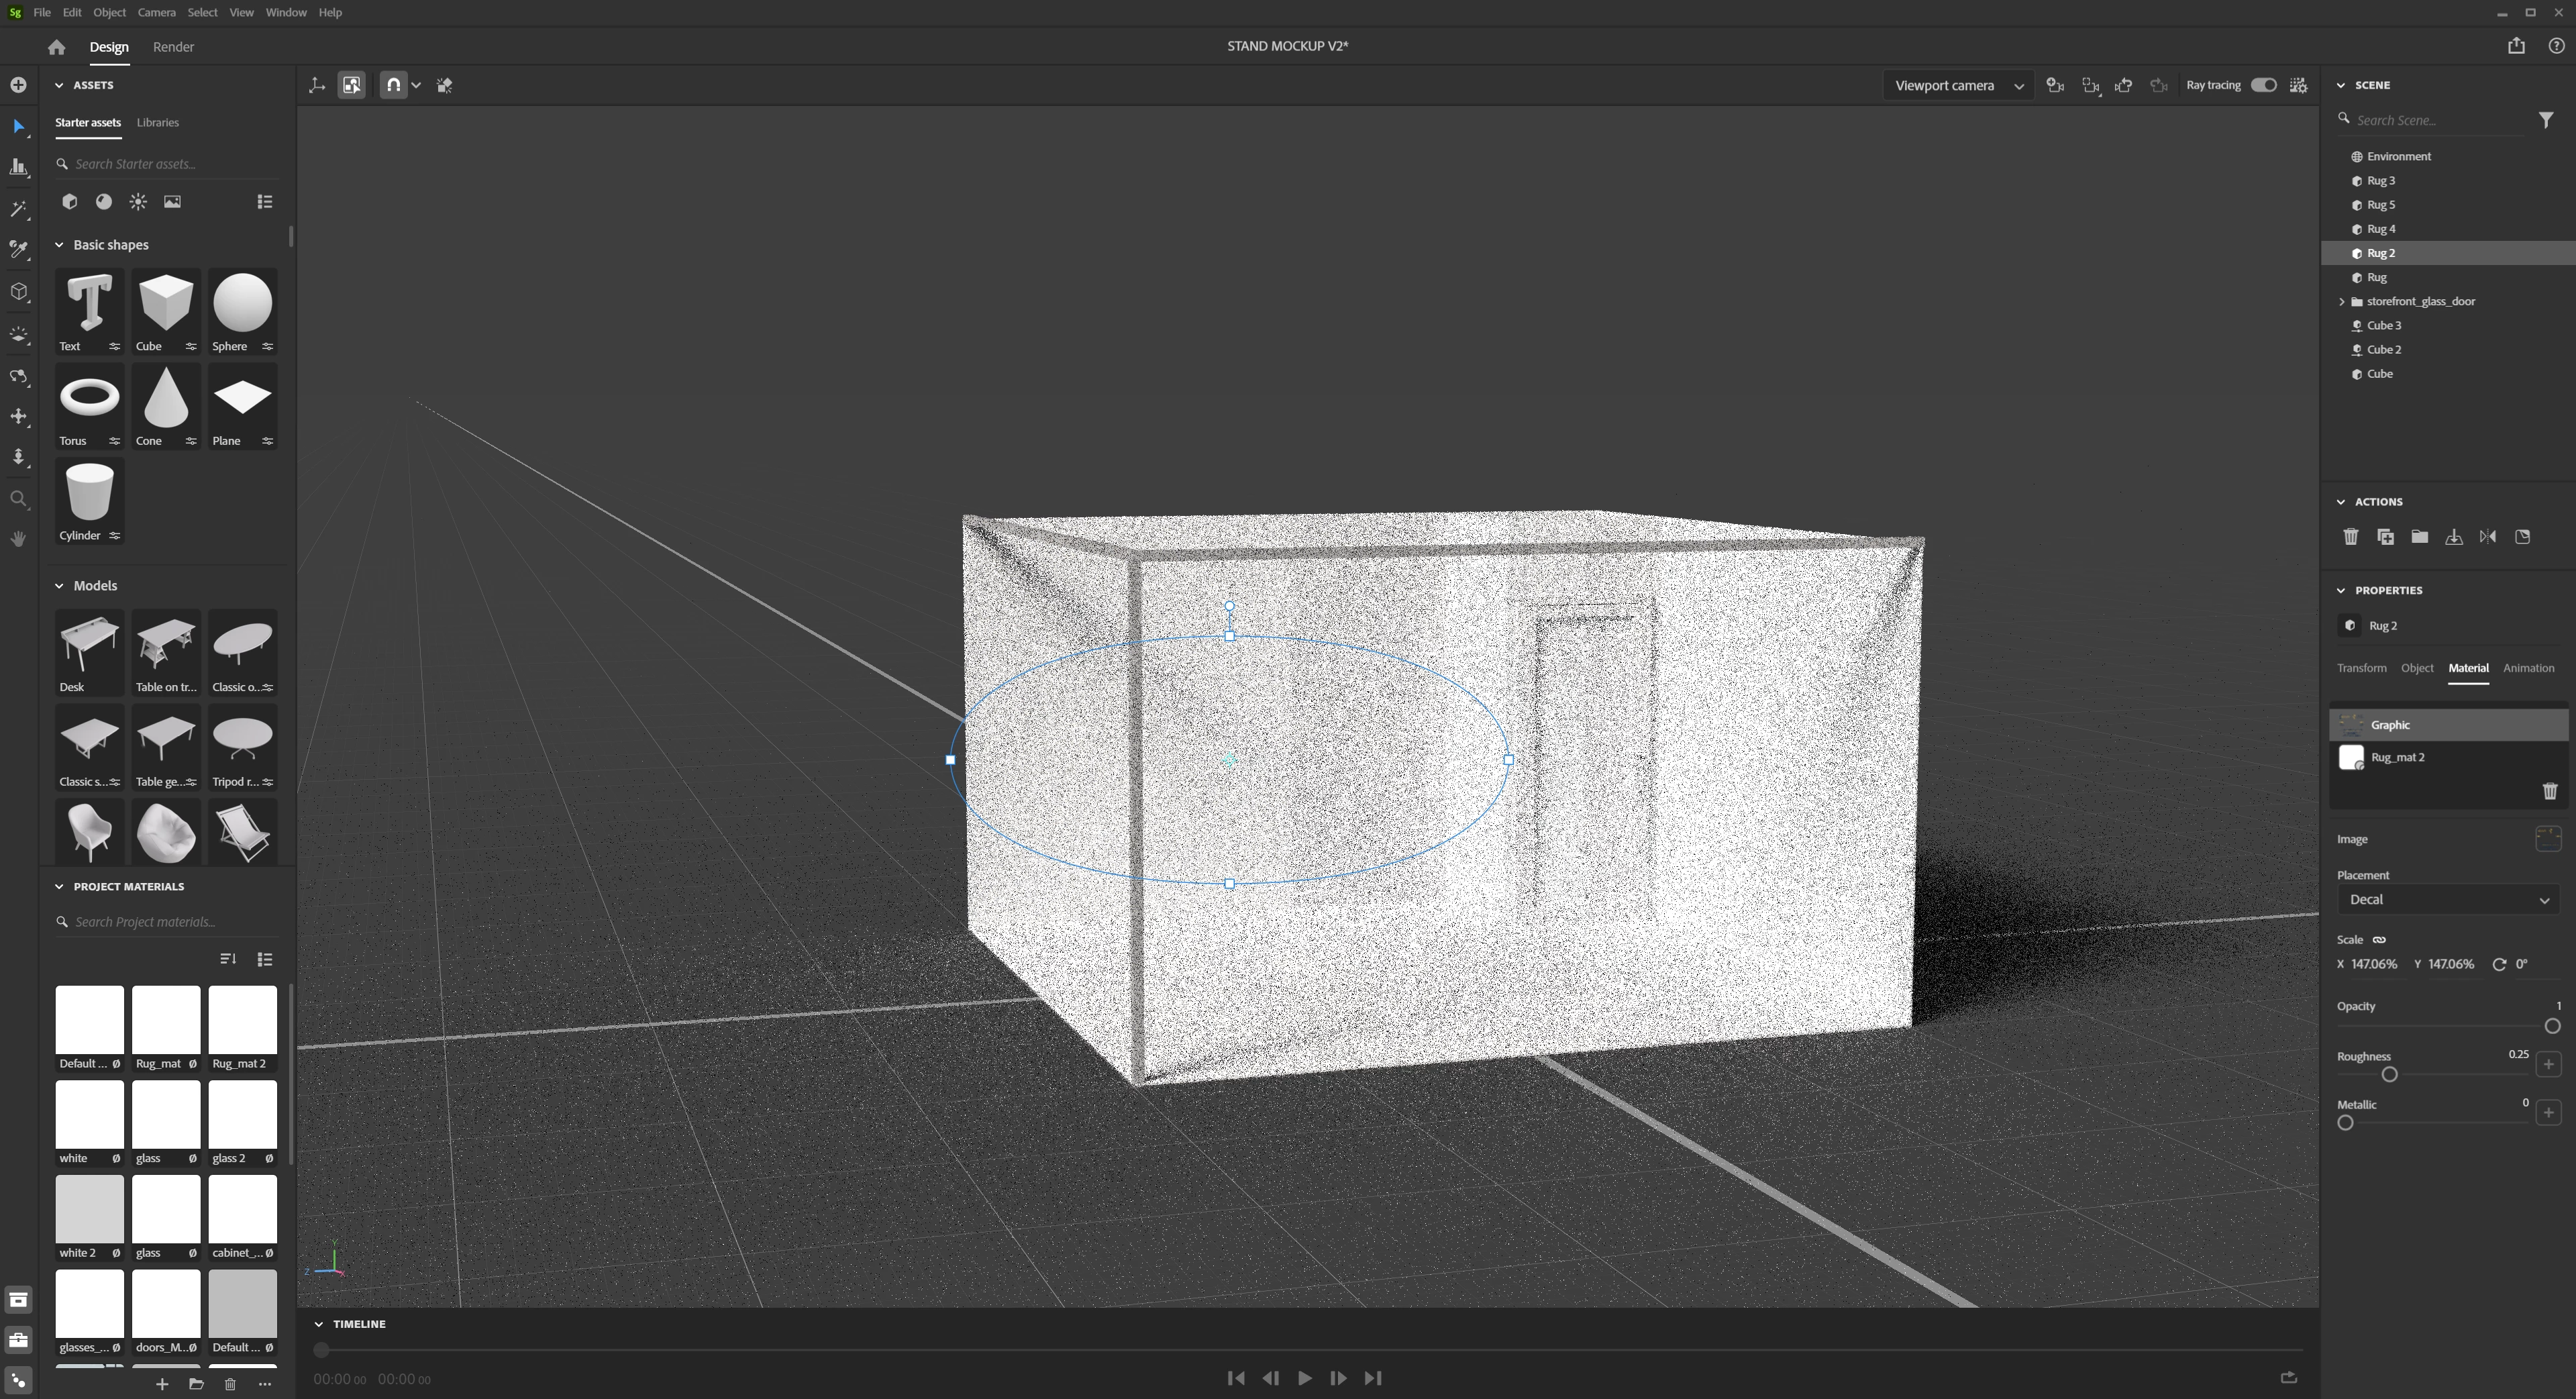Click the delete trash icon in Actions
Viewport: 2576px width, 1399px height.
click(x=2351, y=537)
